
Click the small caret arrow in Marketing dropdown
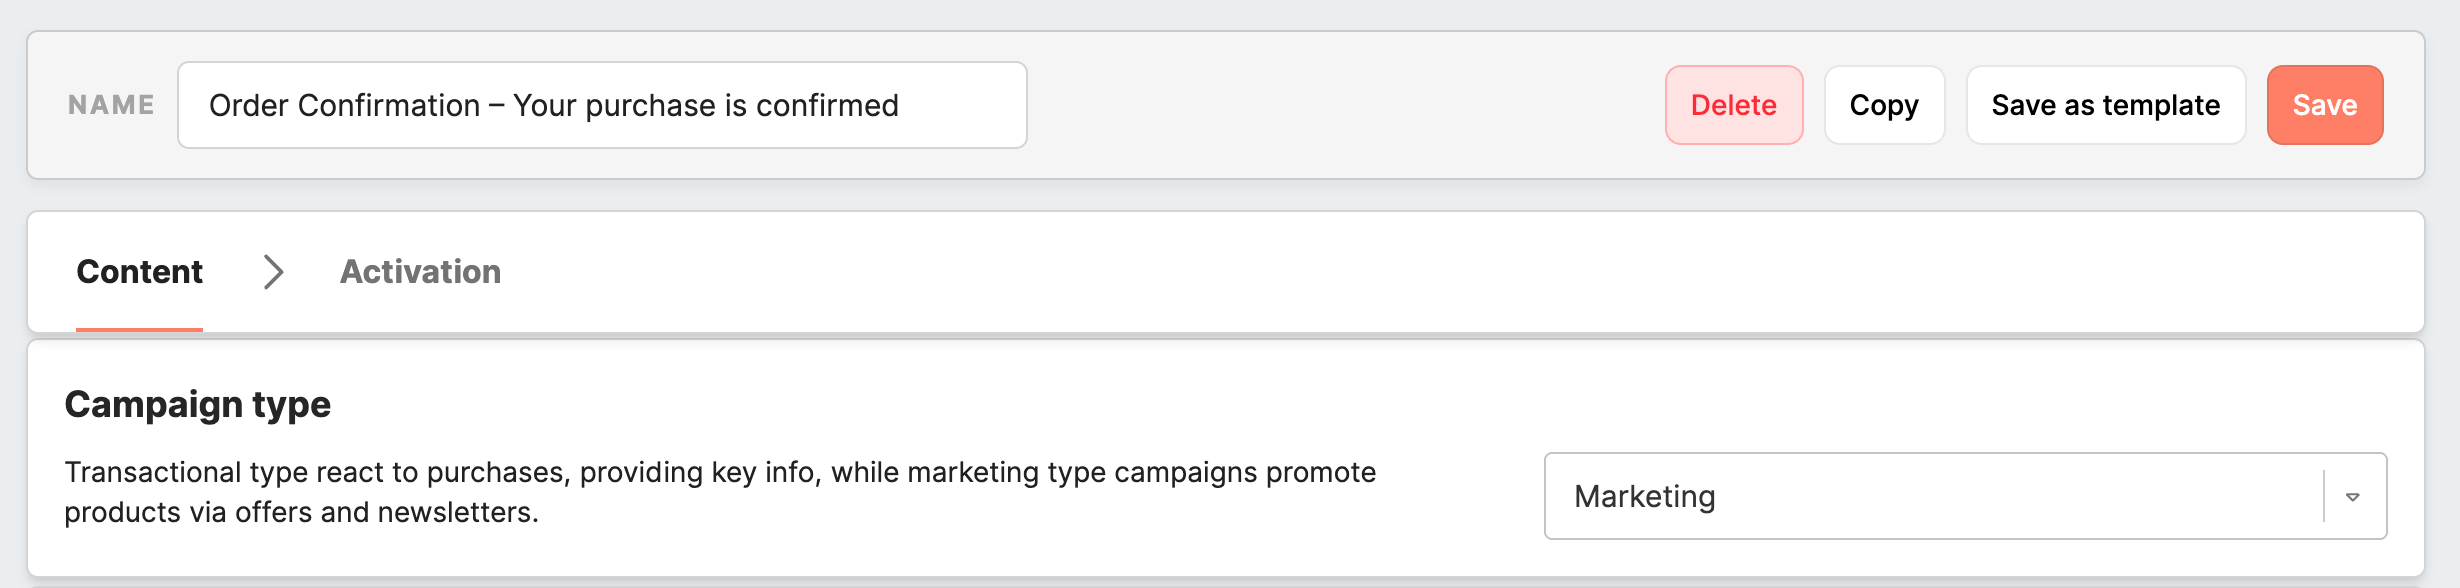(x=2353, y=497)
